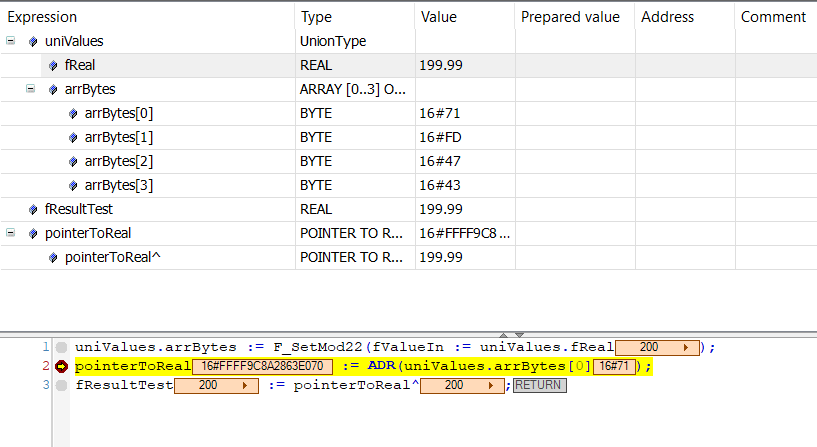Select the arrBytes[2] row
Screen dimensions: 817x447
(x=408, y=161)
